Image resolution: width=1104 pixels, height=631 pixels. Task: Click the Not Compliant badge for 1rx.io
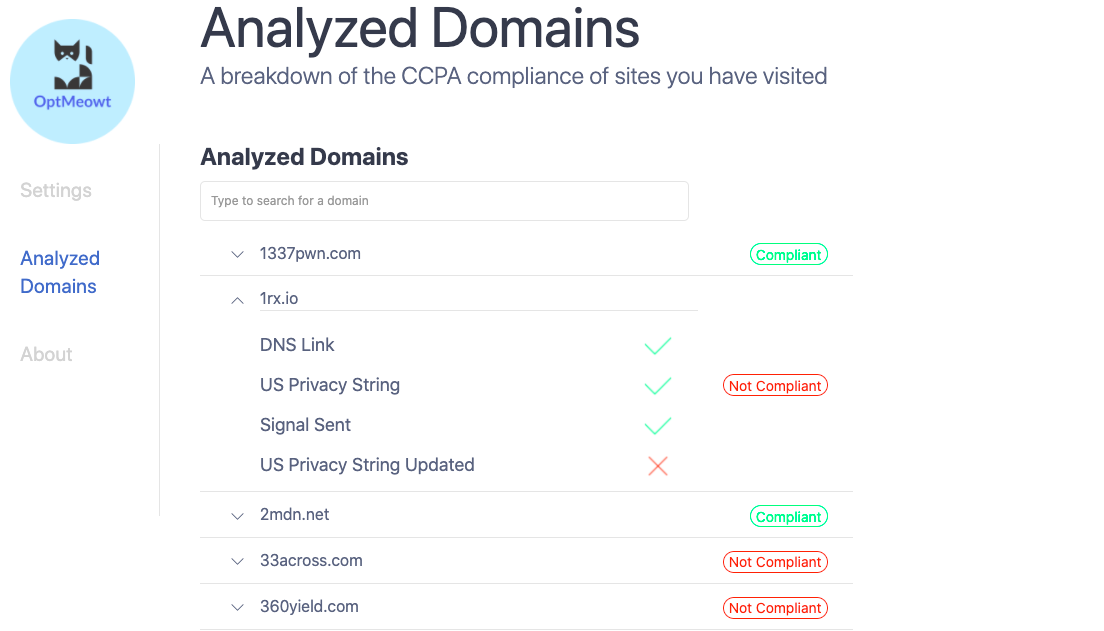775,385
